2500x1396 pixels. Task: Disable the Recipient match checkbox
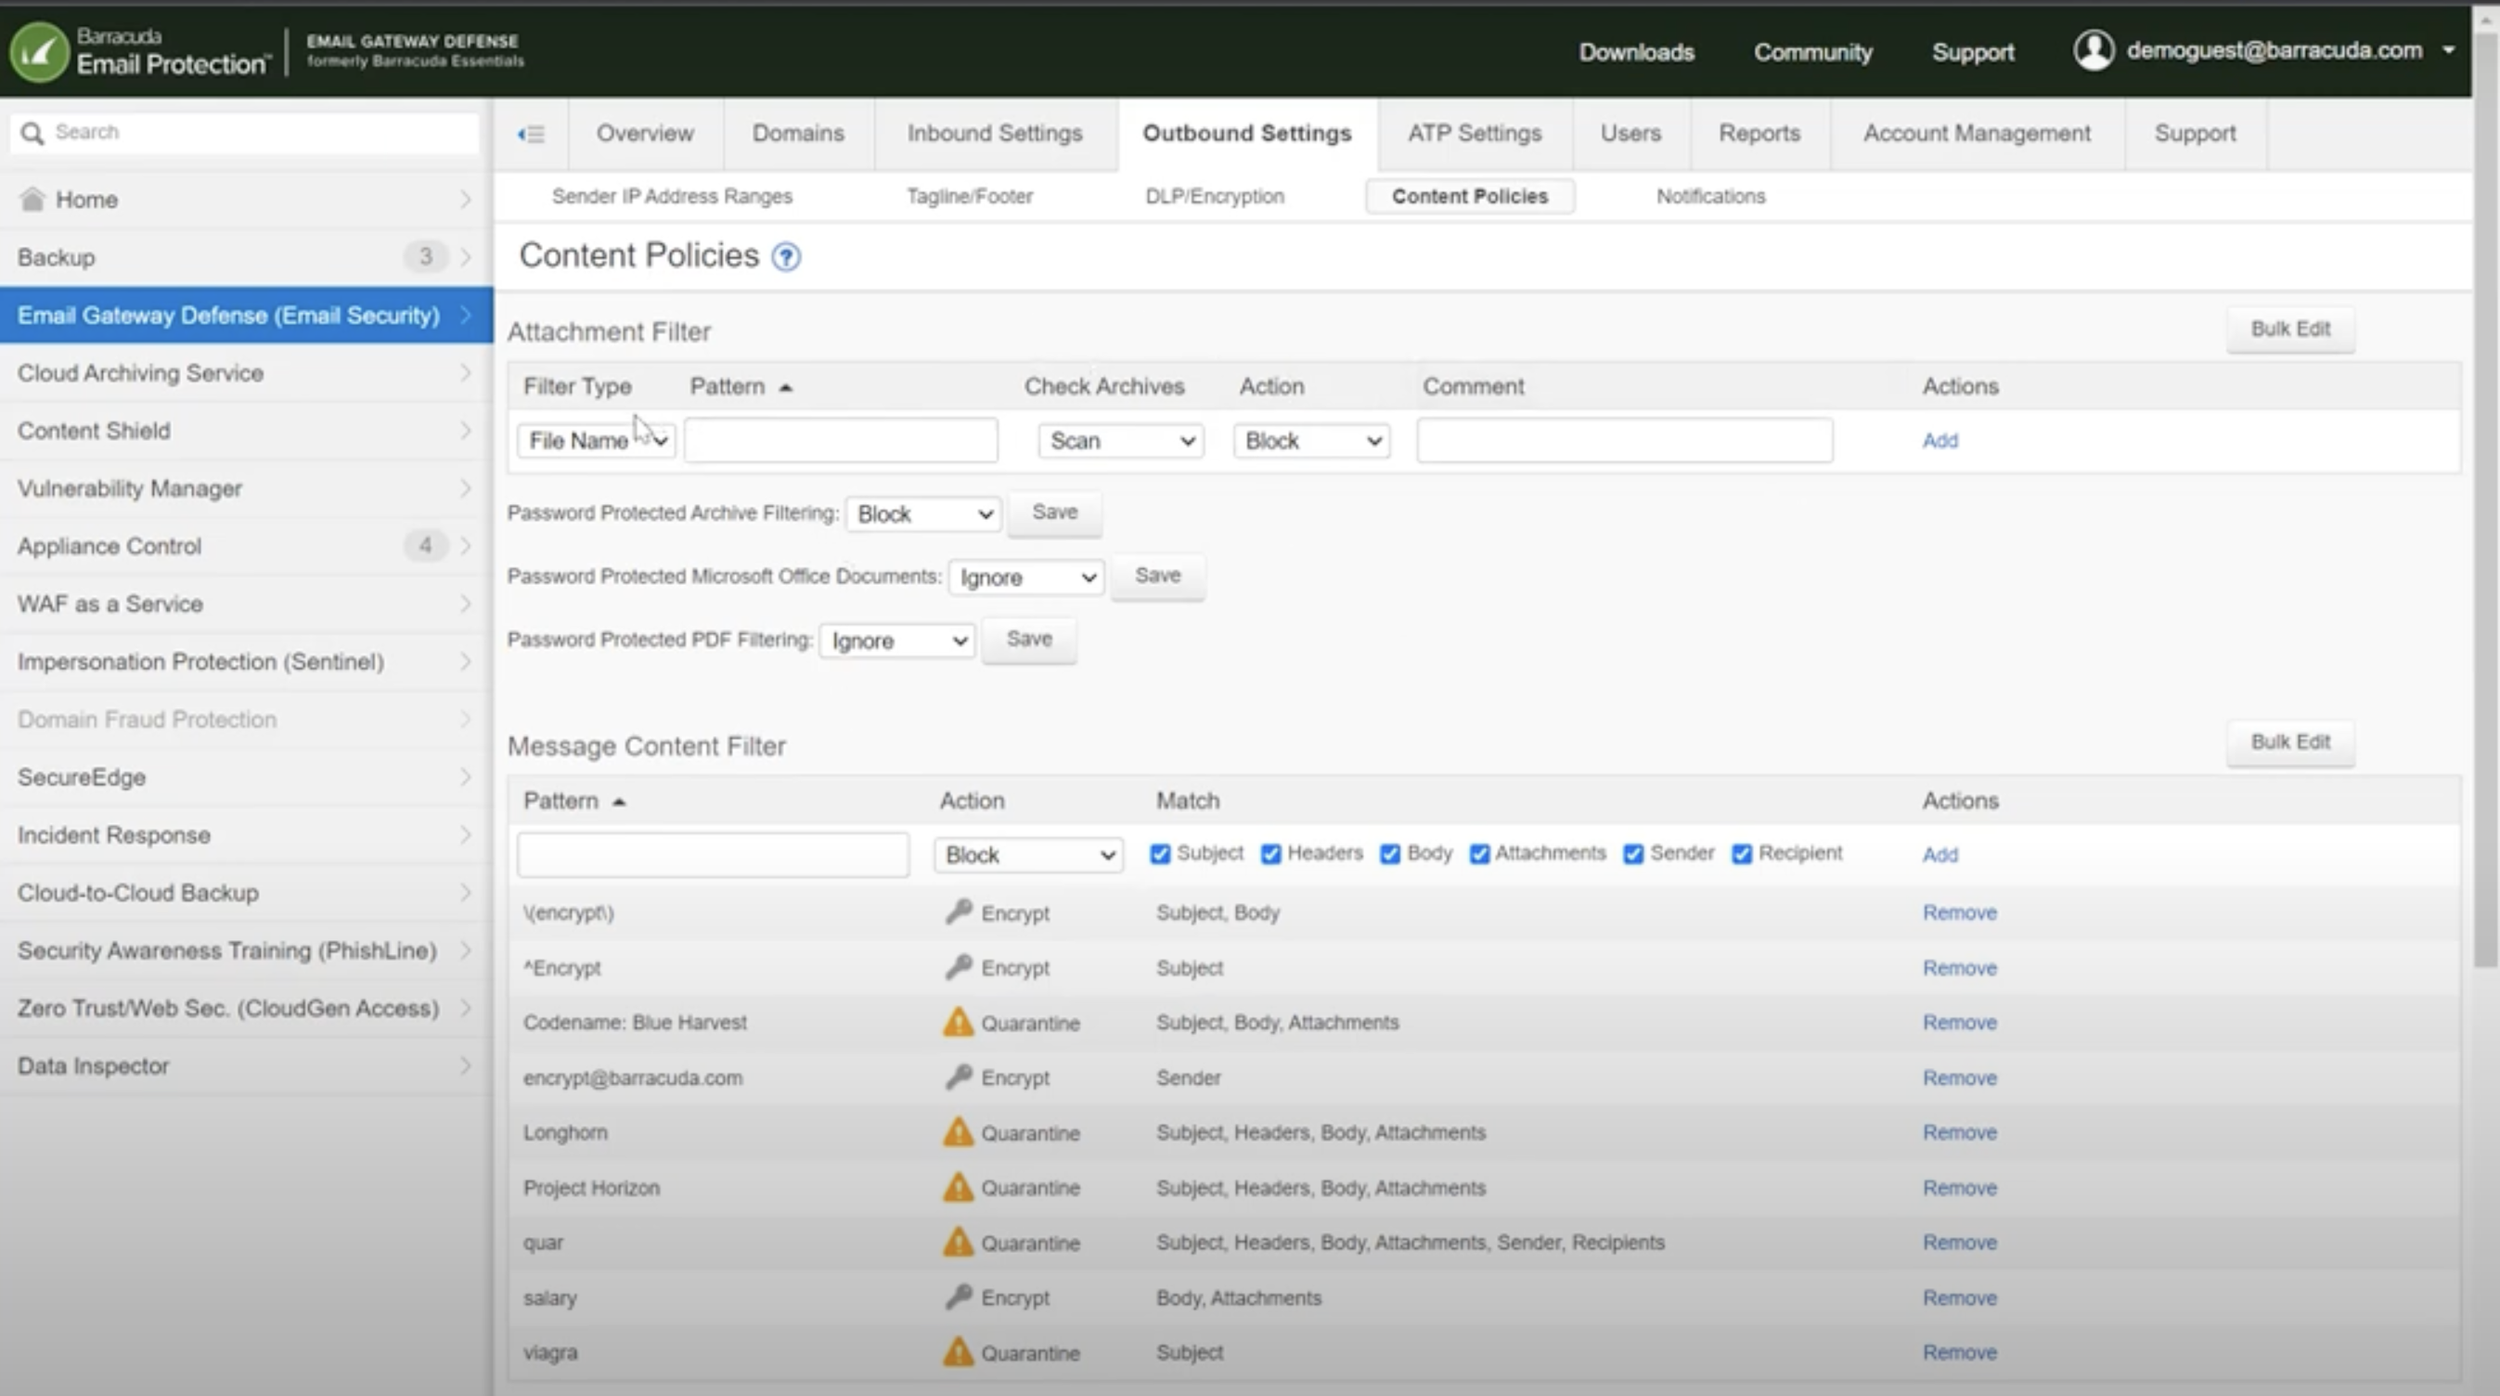[x=1742, y=854]
